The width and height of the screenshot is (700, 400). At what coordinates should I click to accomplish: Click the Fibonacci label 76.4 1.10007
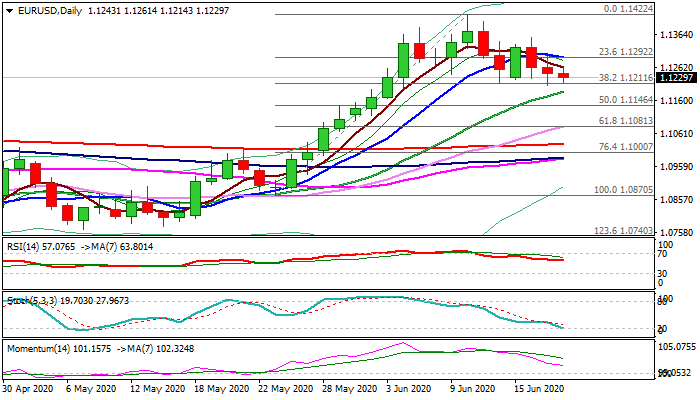click(x=626, y=147)
